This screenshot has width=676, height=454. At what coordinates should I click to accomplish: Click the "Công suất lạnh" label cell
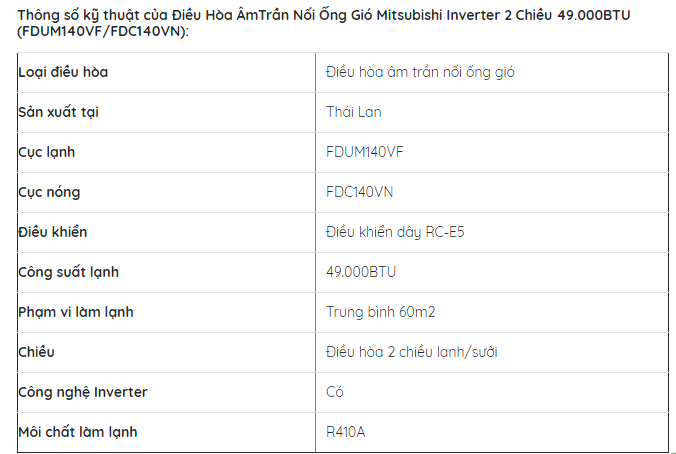(69, 272)
